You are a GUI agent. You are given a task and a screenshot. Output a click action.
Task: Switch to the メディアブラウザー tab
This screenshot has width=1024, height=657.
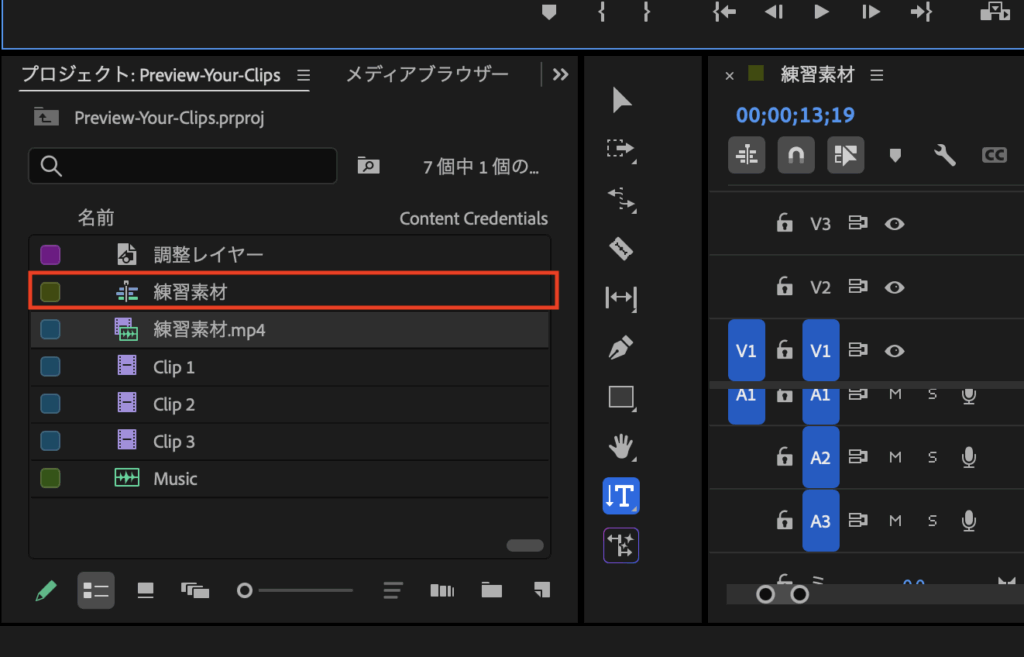click(x=427, y=74)
